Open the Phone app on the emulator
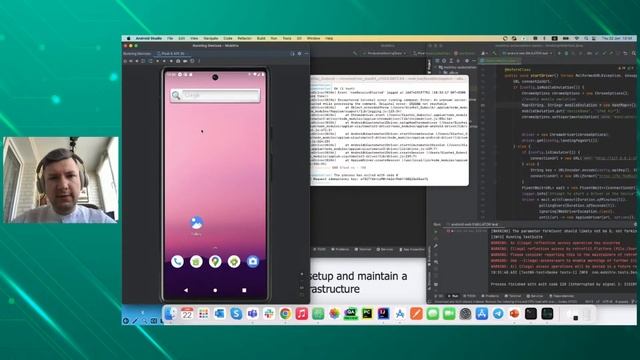The width and height of the screenshot is (640, 360). click(177, 262)
